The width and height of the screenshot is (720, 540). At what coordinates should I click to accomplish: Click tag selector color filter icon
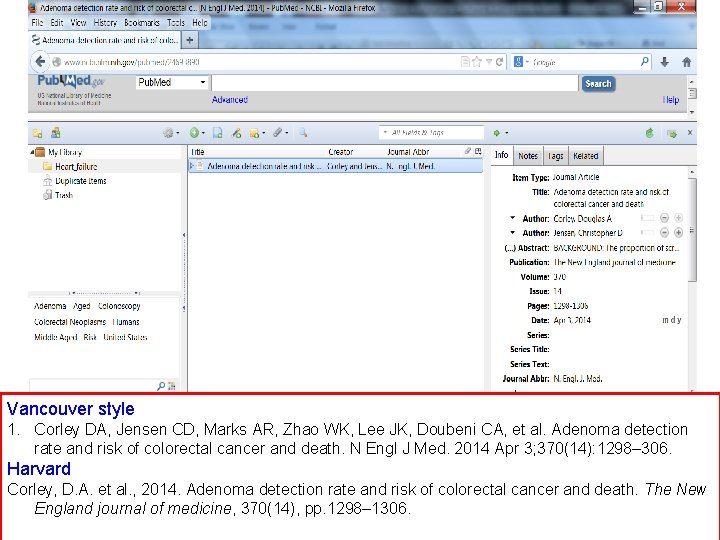tap(172, 386)
